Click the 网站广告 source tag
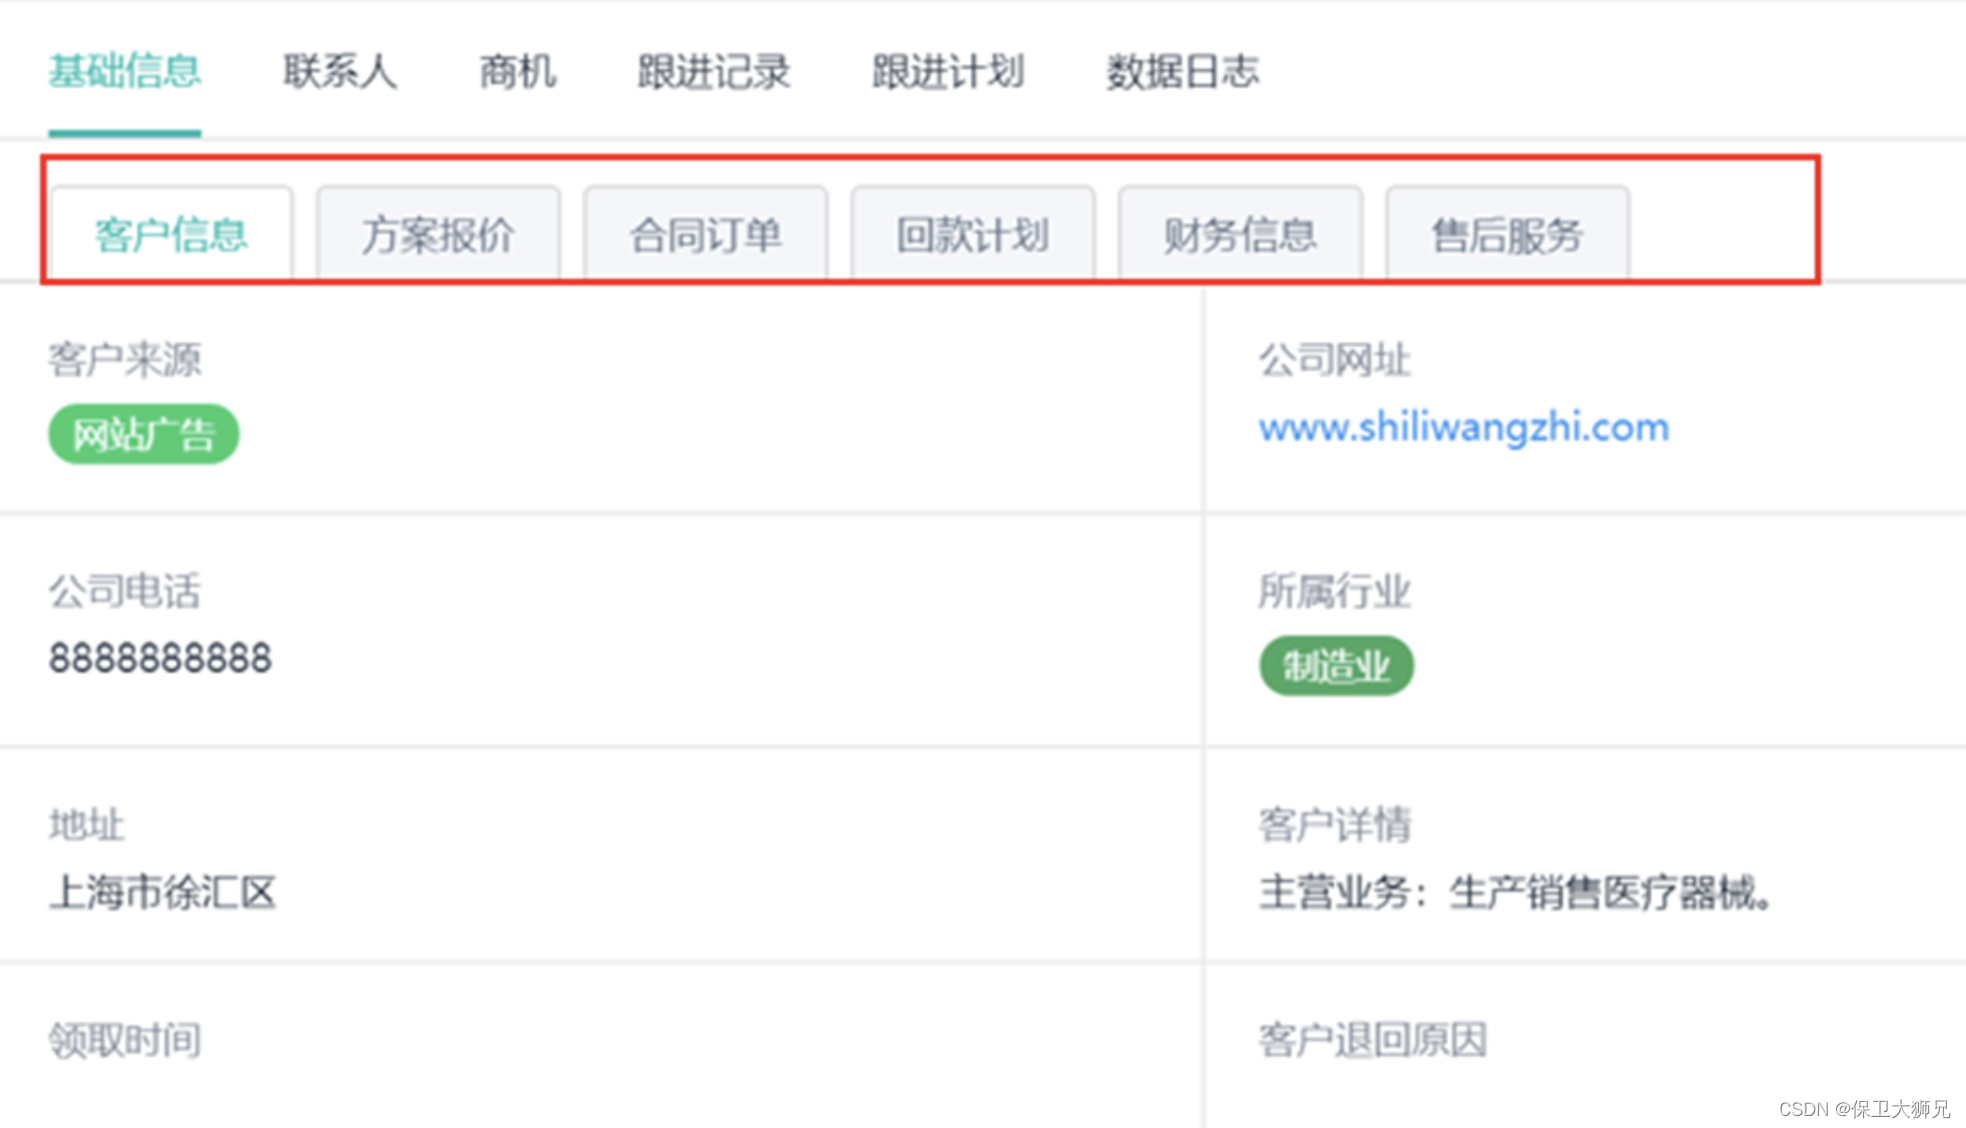 pyautogui.click(x=144, y=434)
